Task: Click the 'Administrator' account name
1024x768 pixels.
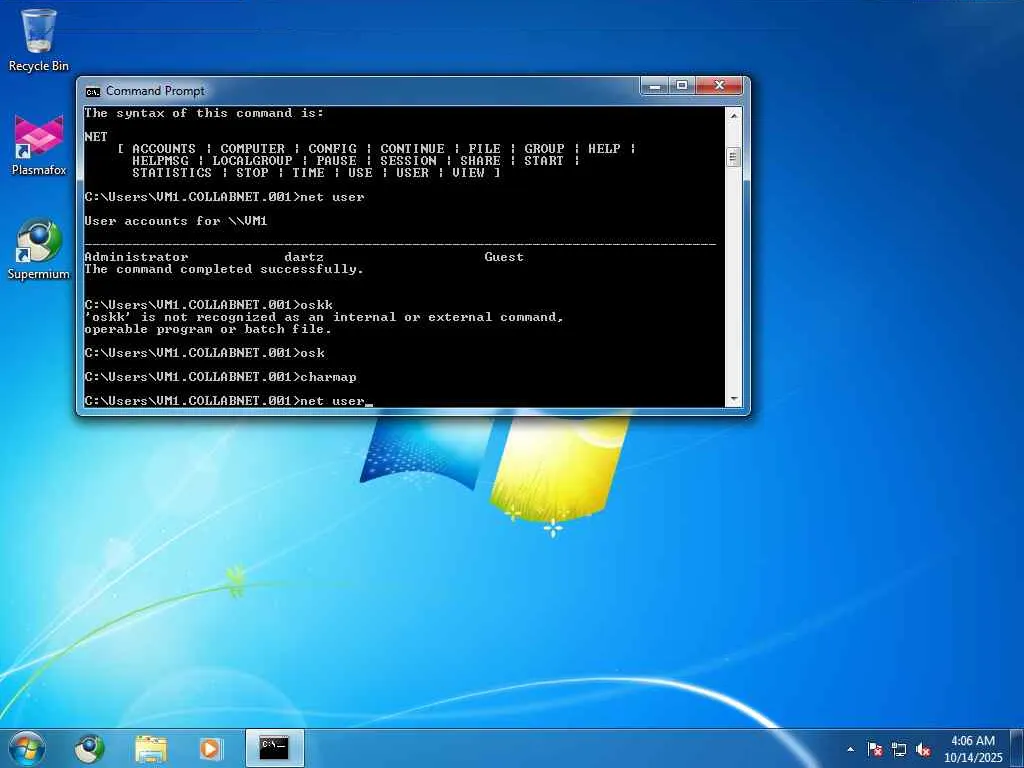Action: (x=136, y=257)
